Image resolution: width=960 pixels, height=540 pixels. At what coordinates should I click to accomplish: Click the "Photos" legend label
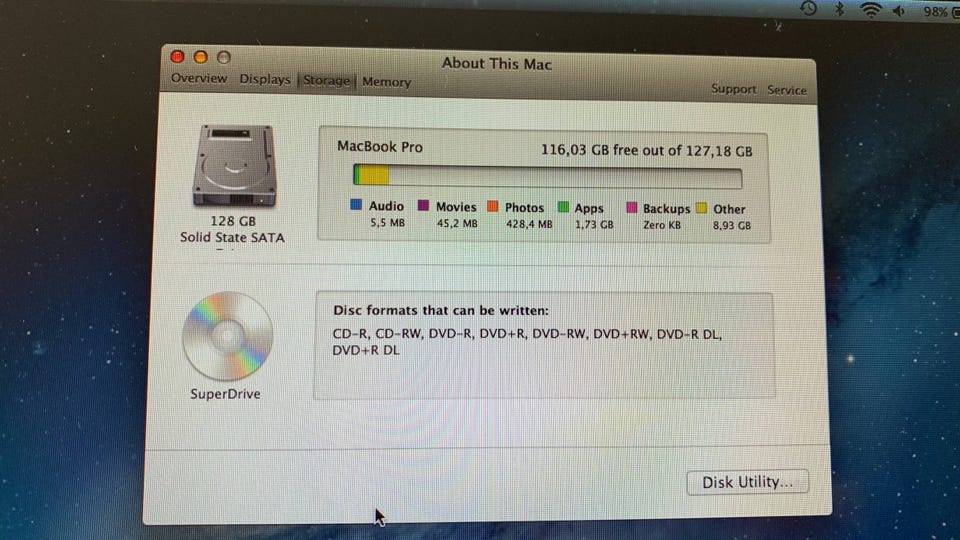click(524, 208)
